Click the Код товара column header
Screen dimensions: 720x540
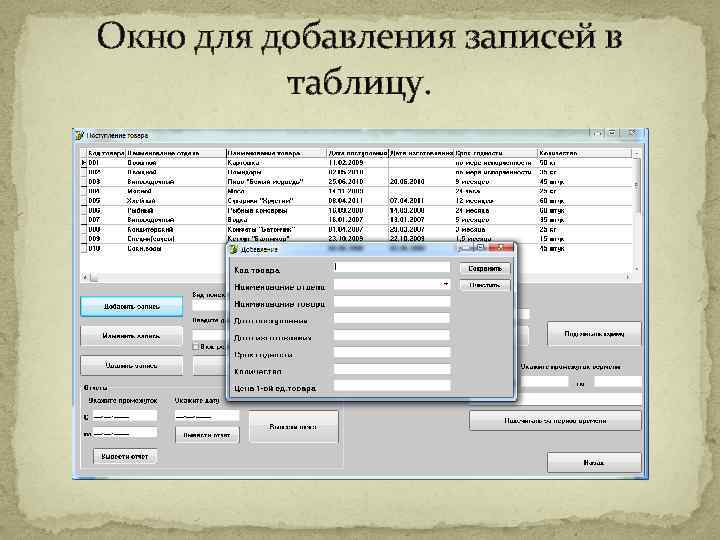click(106, 153)
